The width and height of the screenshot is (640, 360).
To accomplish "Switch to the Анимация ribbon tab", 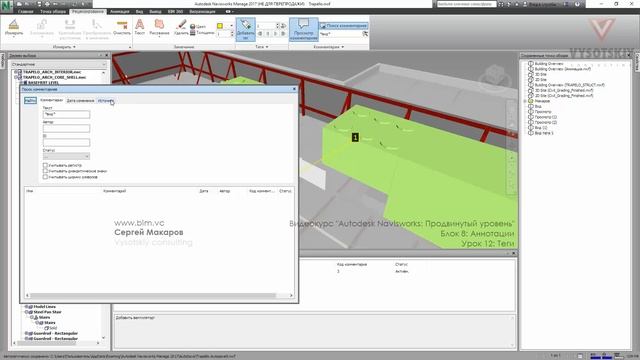I will (x=120, y=12).
